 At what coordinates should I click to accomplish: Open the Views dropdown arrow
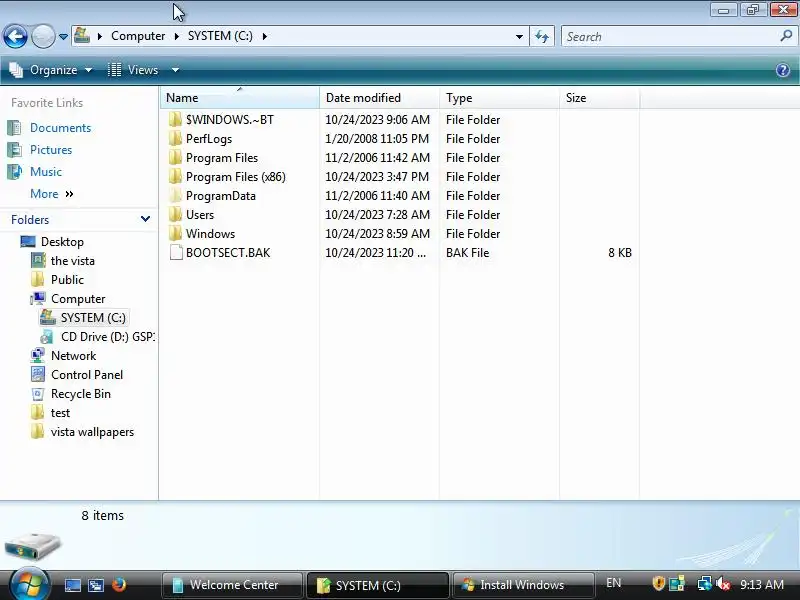(175, 70)
